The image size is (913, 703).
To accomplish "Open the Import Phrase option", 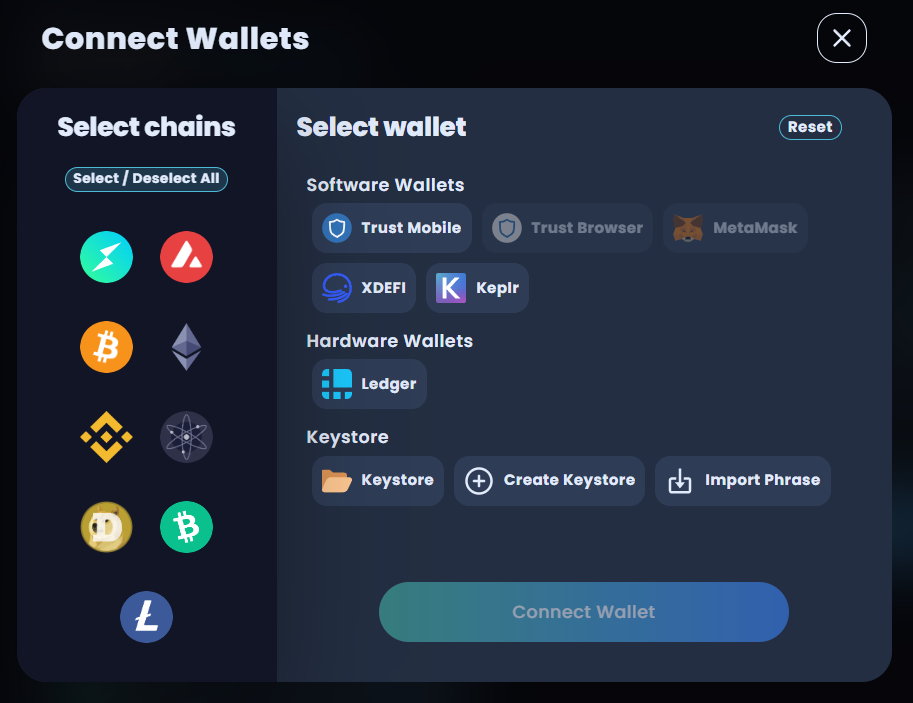I will click(x=743, y=481).
